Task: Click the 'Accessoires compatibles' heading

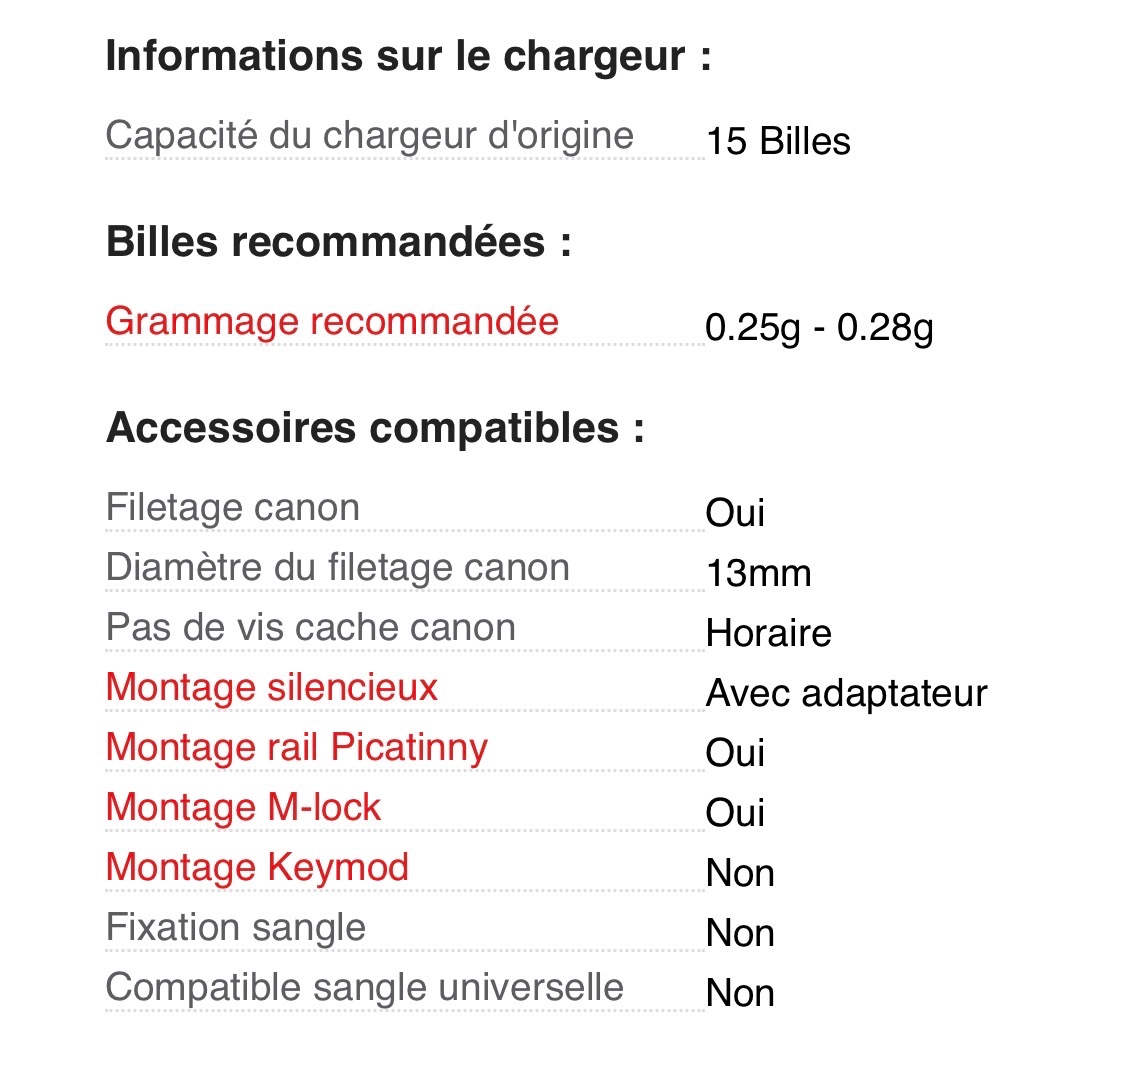Action: click(x=375, y=428)
